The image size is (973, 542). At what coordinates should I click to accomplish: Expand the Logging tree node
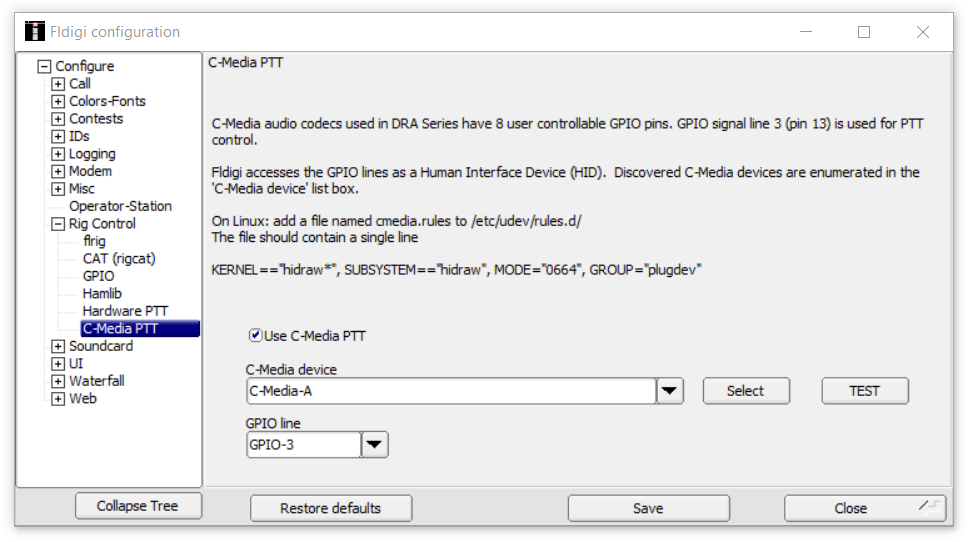pos(58,154)
